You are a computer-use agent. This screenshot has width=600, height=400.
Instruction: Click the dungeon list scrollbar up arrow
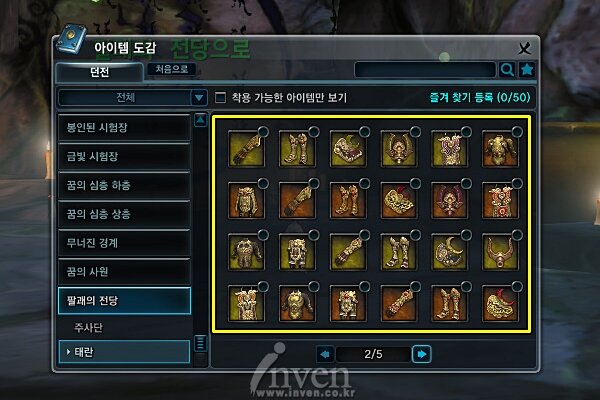click(x=201, y=120)
